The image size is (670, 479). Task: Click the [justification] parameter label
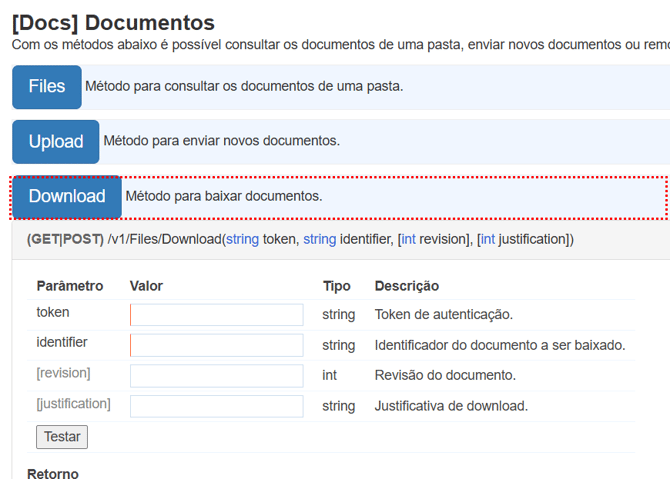coord(73,404)
